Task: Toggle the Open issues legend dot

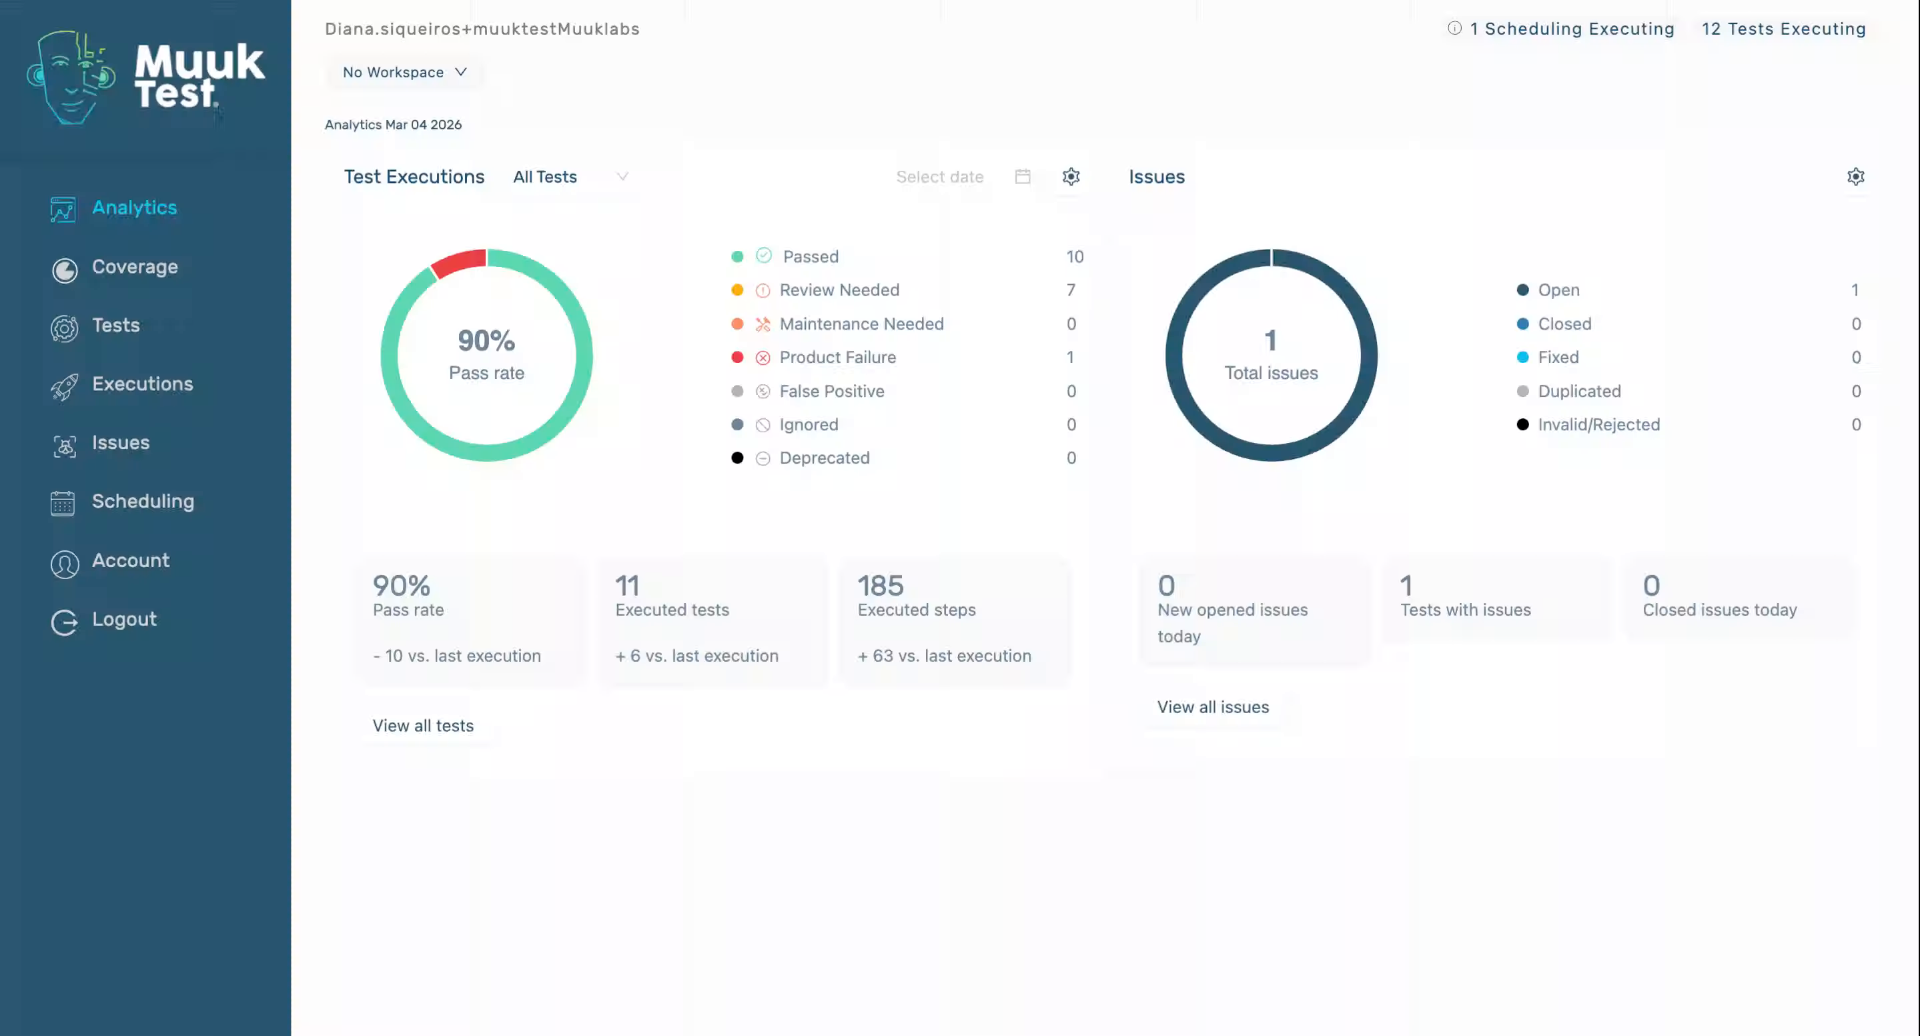Action: [x=1523, y=290]
